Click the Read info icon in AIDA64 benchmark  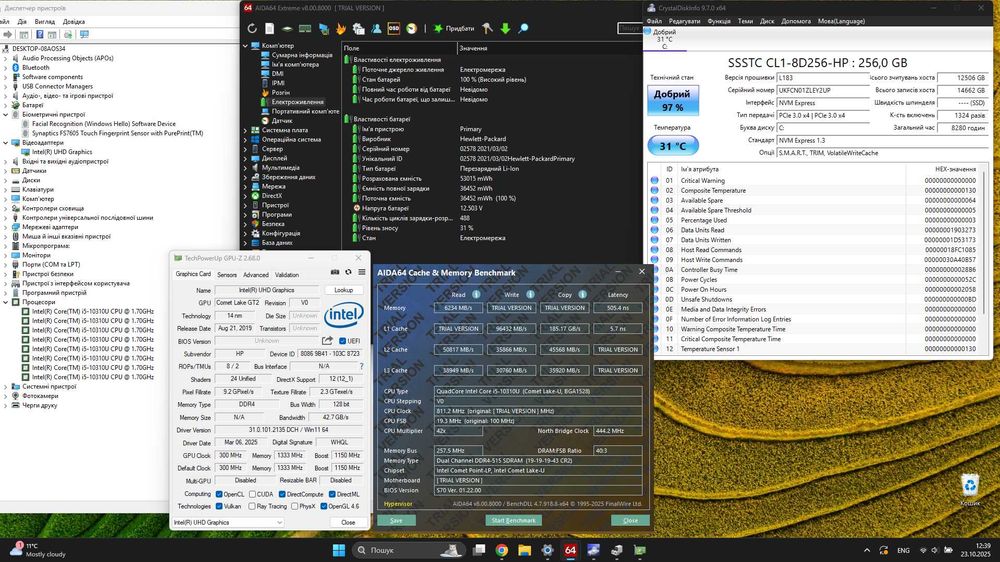(476, 294)
